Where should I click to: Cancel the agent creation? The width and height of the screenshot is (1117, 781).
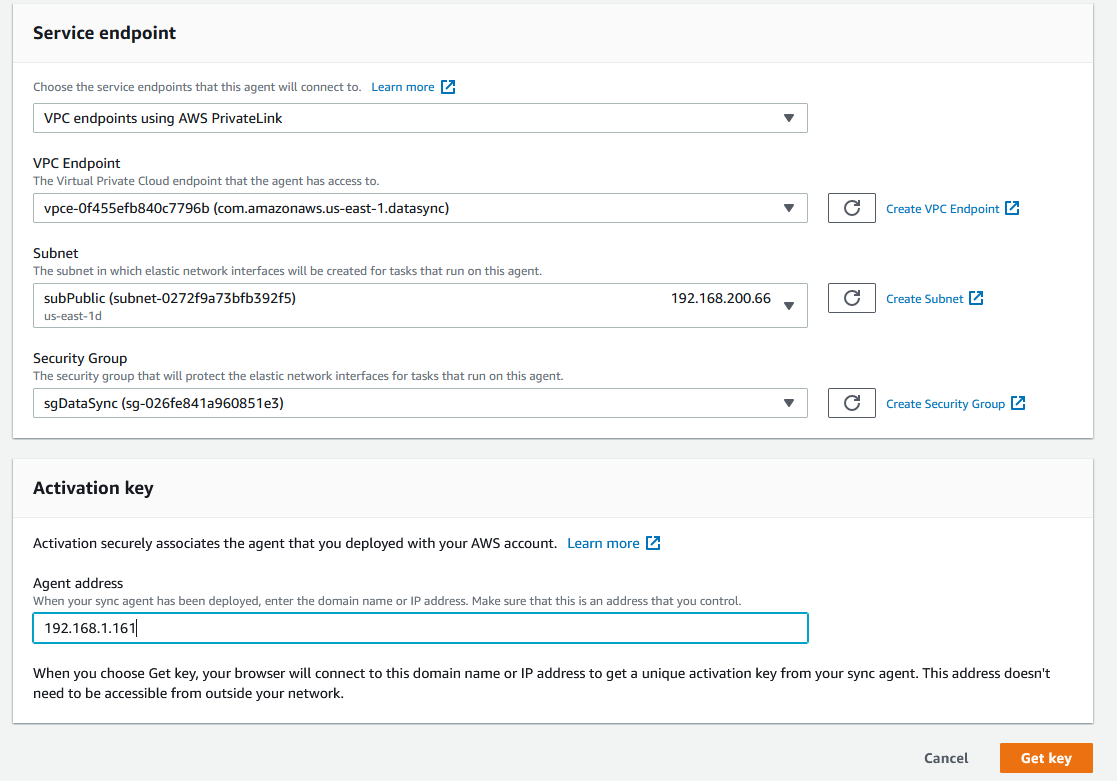click(x=946, y=758)
